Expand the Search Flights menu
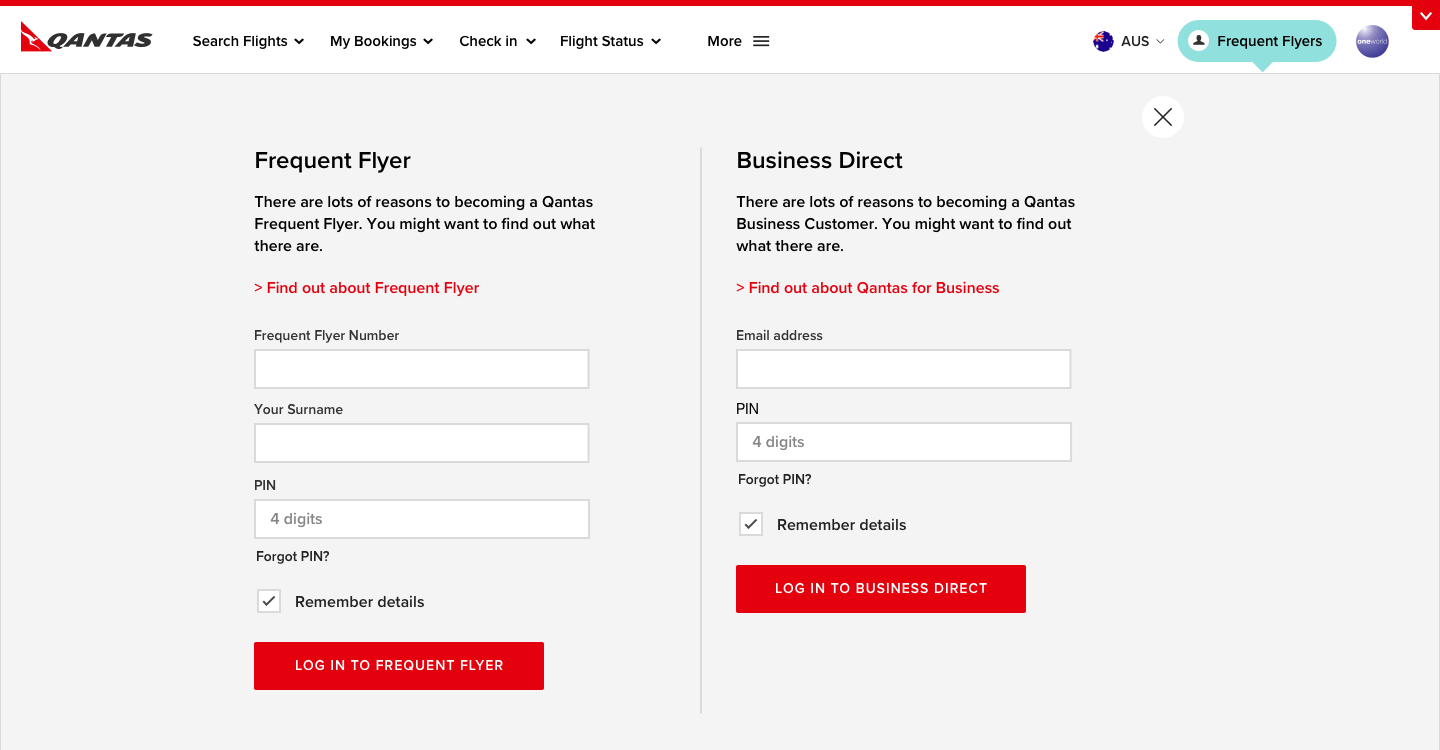The height and width of the screenshot is (750, 1440). [248, 41]
